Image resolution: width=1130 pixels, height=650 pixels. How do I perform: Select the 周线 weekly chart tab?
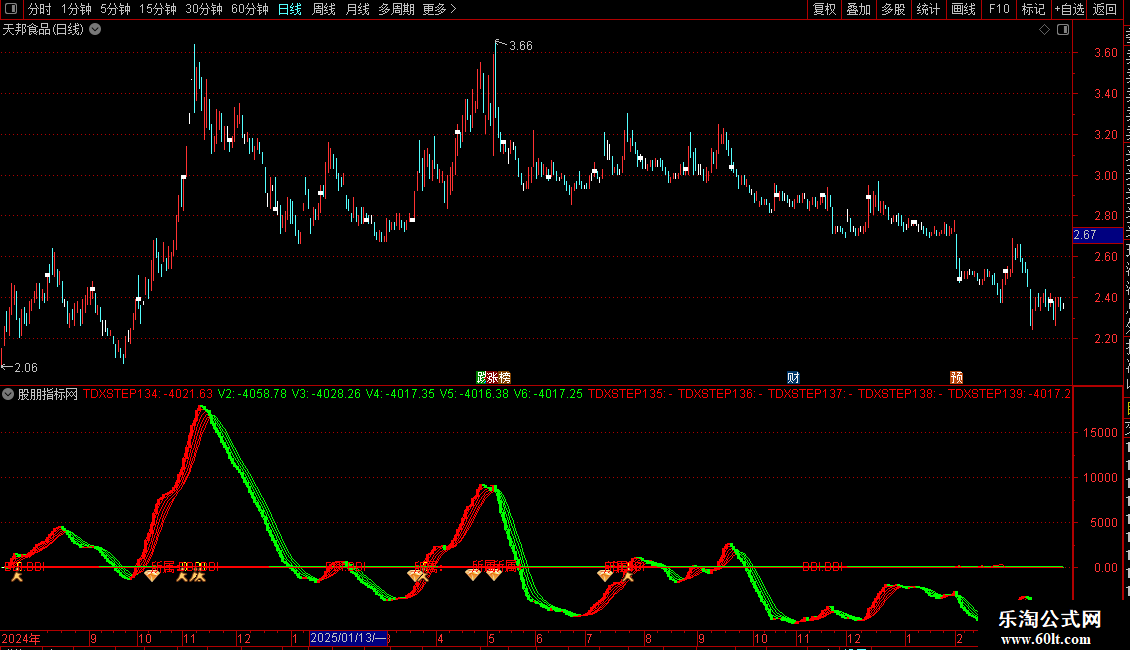click(324, 9)
